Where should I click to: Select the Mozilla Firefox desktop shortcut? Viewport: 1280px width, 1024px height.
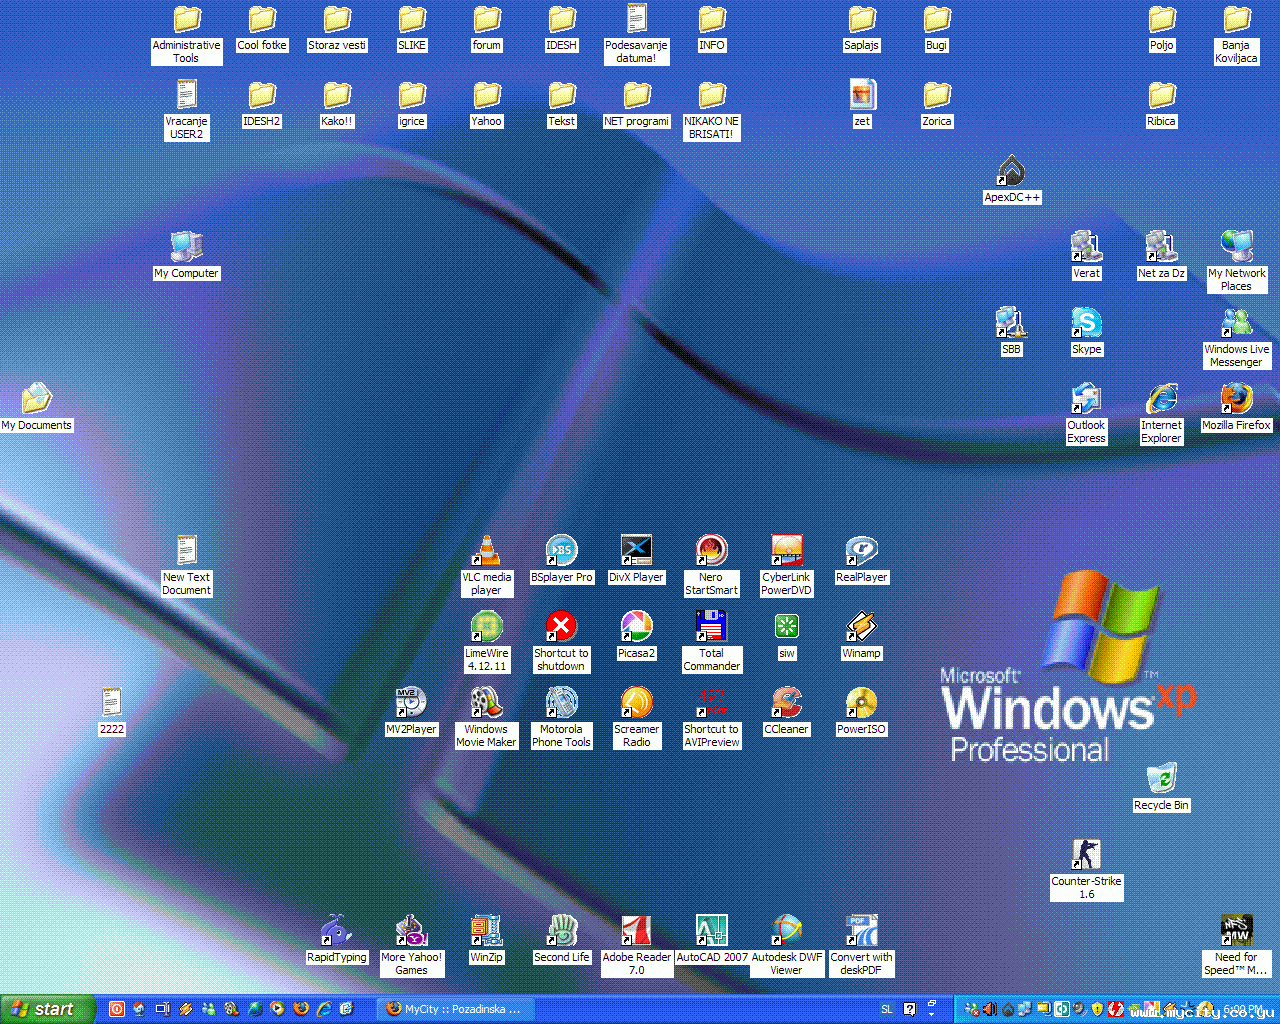(x=1237, y=400)
